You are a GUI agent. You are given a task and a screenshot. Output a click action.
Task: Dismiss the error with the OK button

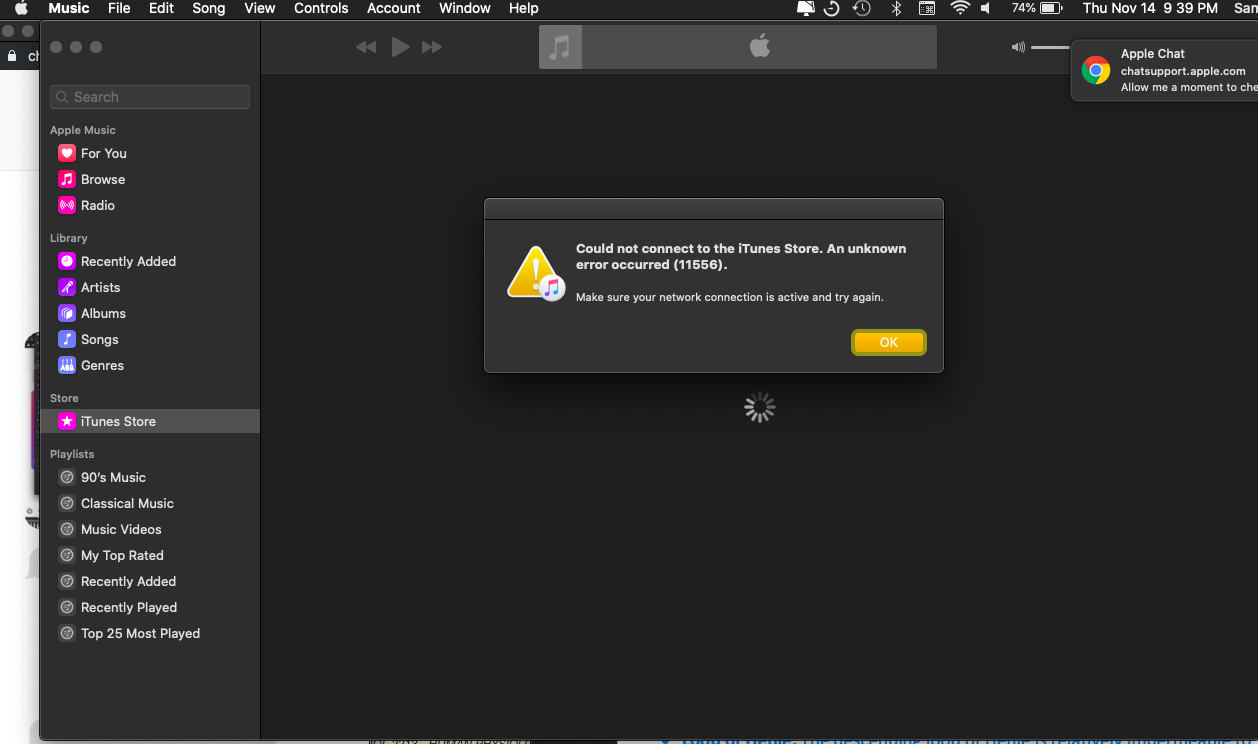889,342
